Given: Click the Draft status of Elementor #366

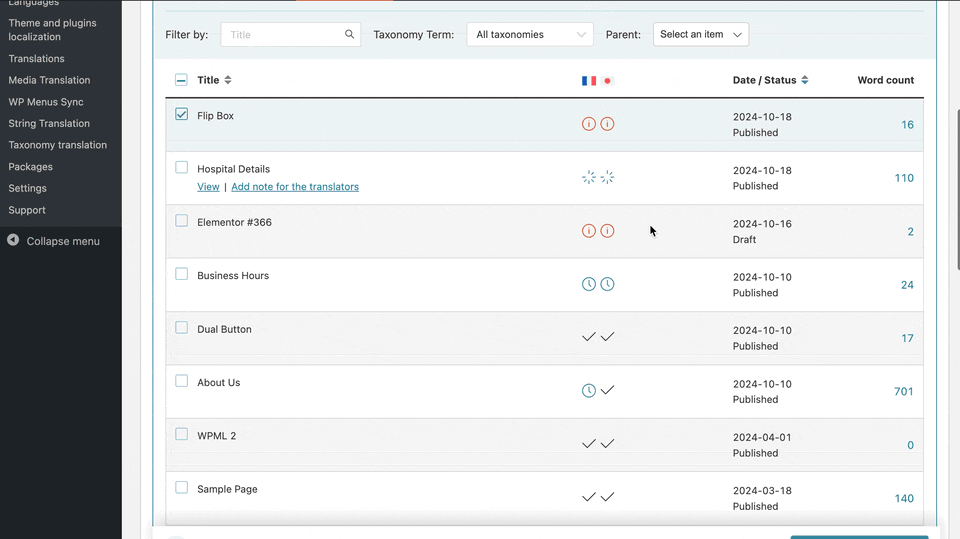Looking at the screenshot, I should [x=744, y=239].
